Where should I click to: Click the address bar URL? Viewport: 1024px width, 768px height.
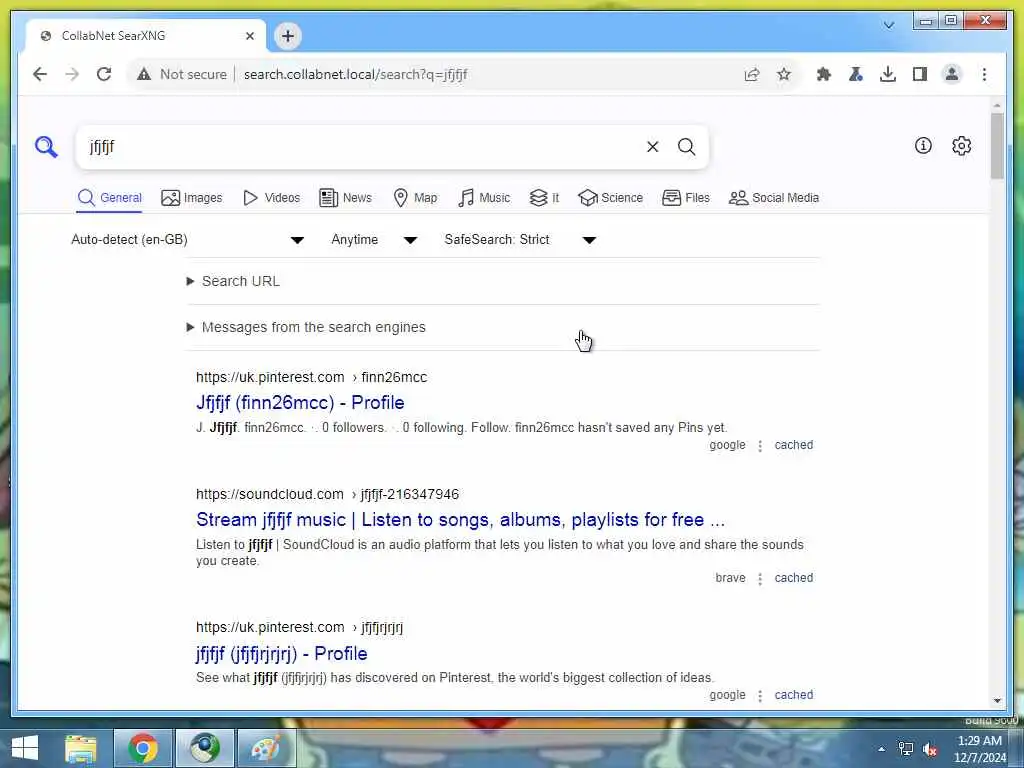coord(355,74)
